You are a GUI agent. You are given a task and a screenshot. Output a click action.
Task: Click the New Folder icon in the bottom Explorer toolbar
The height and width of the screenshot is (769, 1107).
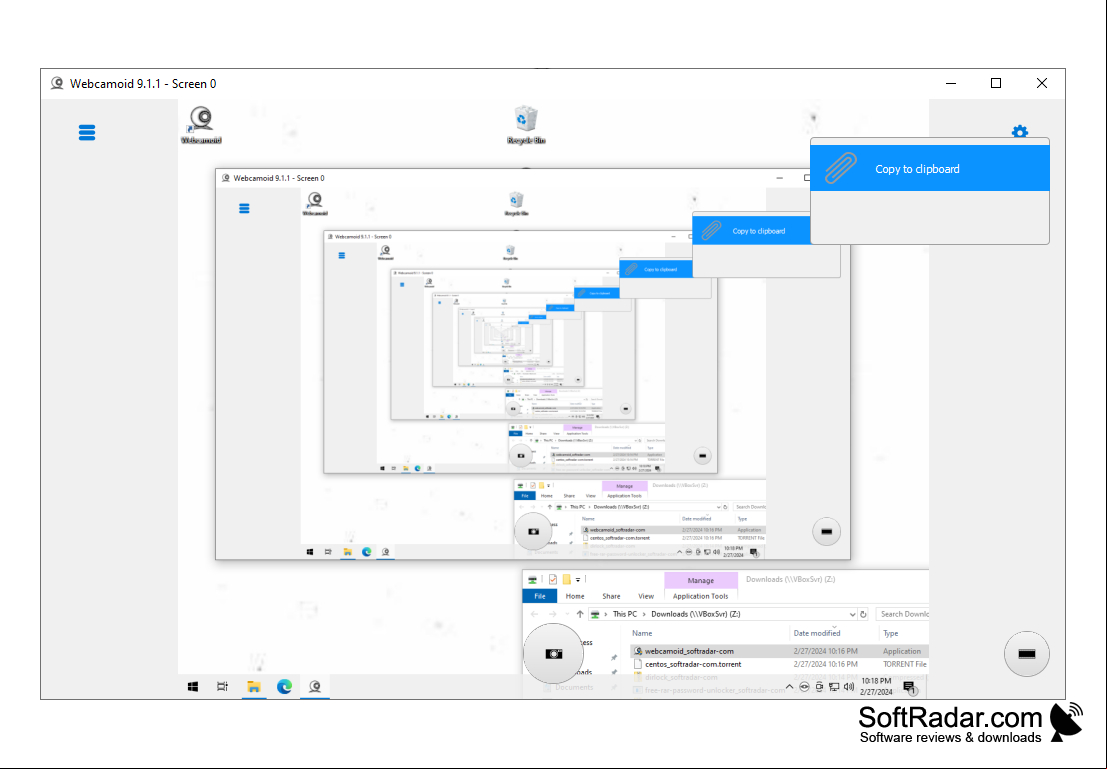[566, 580]
